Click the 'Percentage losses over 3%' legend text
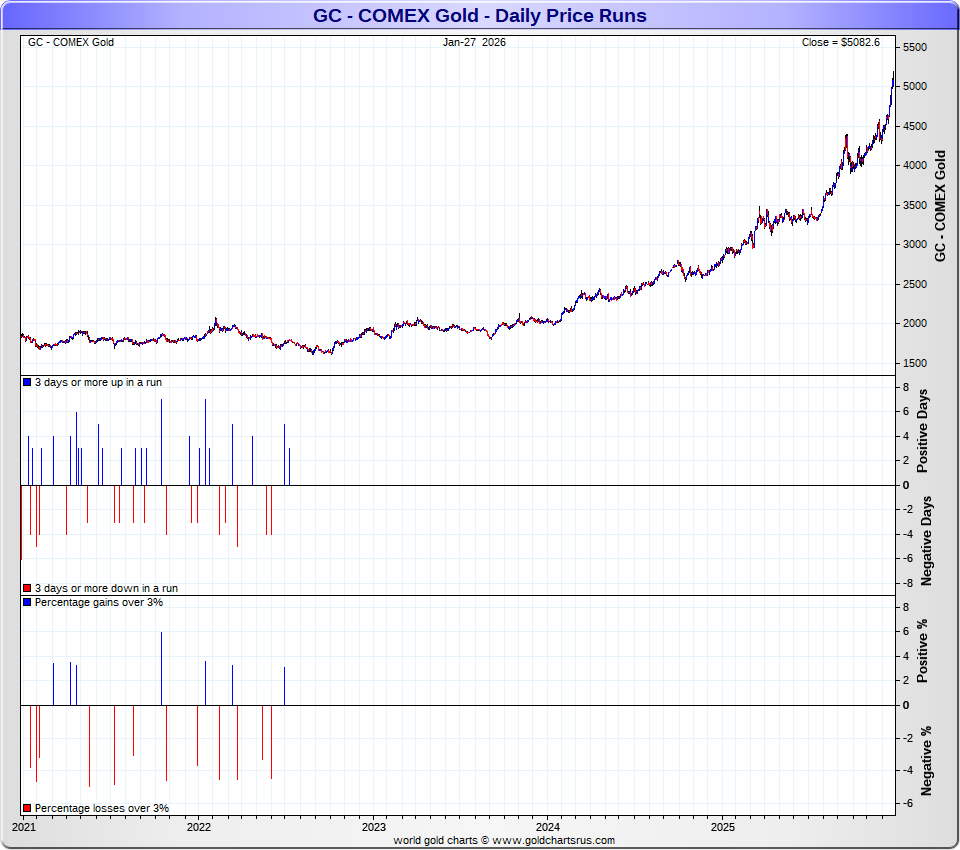This screenshot has height=850, width=960. (102, 808)
